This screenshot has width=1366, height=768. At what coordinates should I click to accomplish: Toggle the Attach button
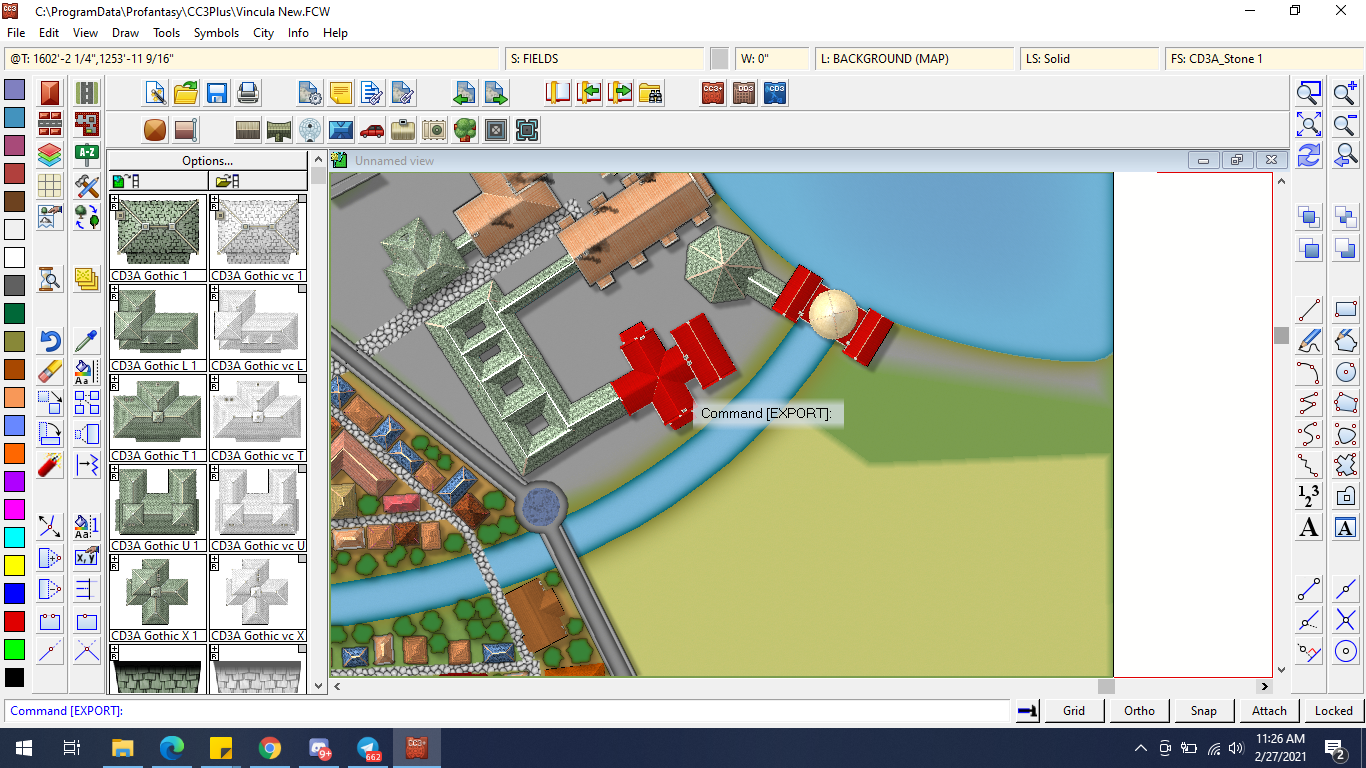(x=1269, y=711)
